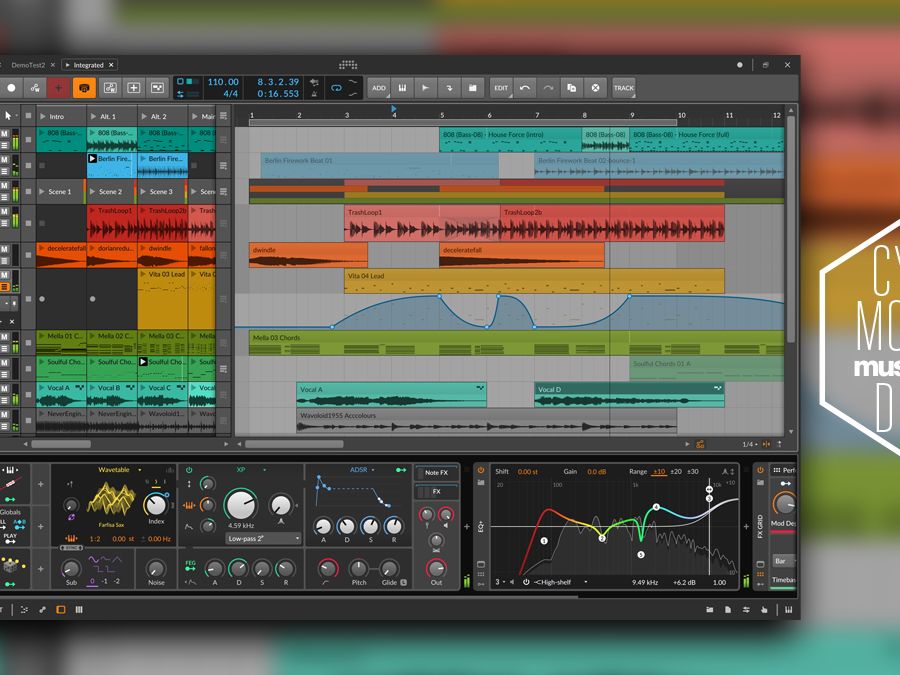This screenshot has width=900, height=675.
Task: Select the Mella 03 Chords arranger clip
Action: click(x=516, y=343)
